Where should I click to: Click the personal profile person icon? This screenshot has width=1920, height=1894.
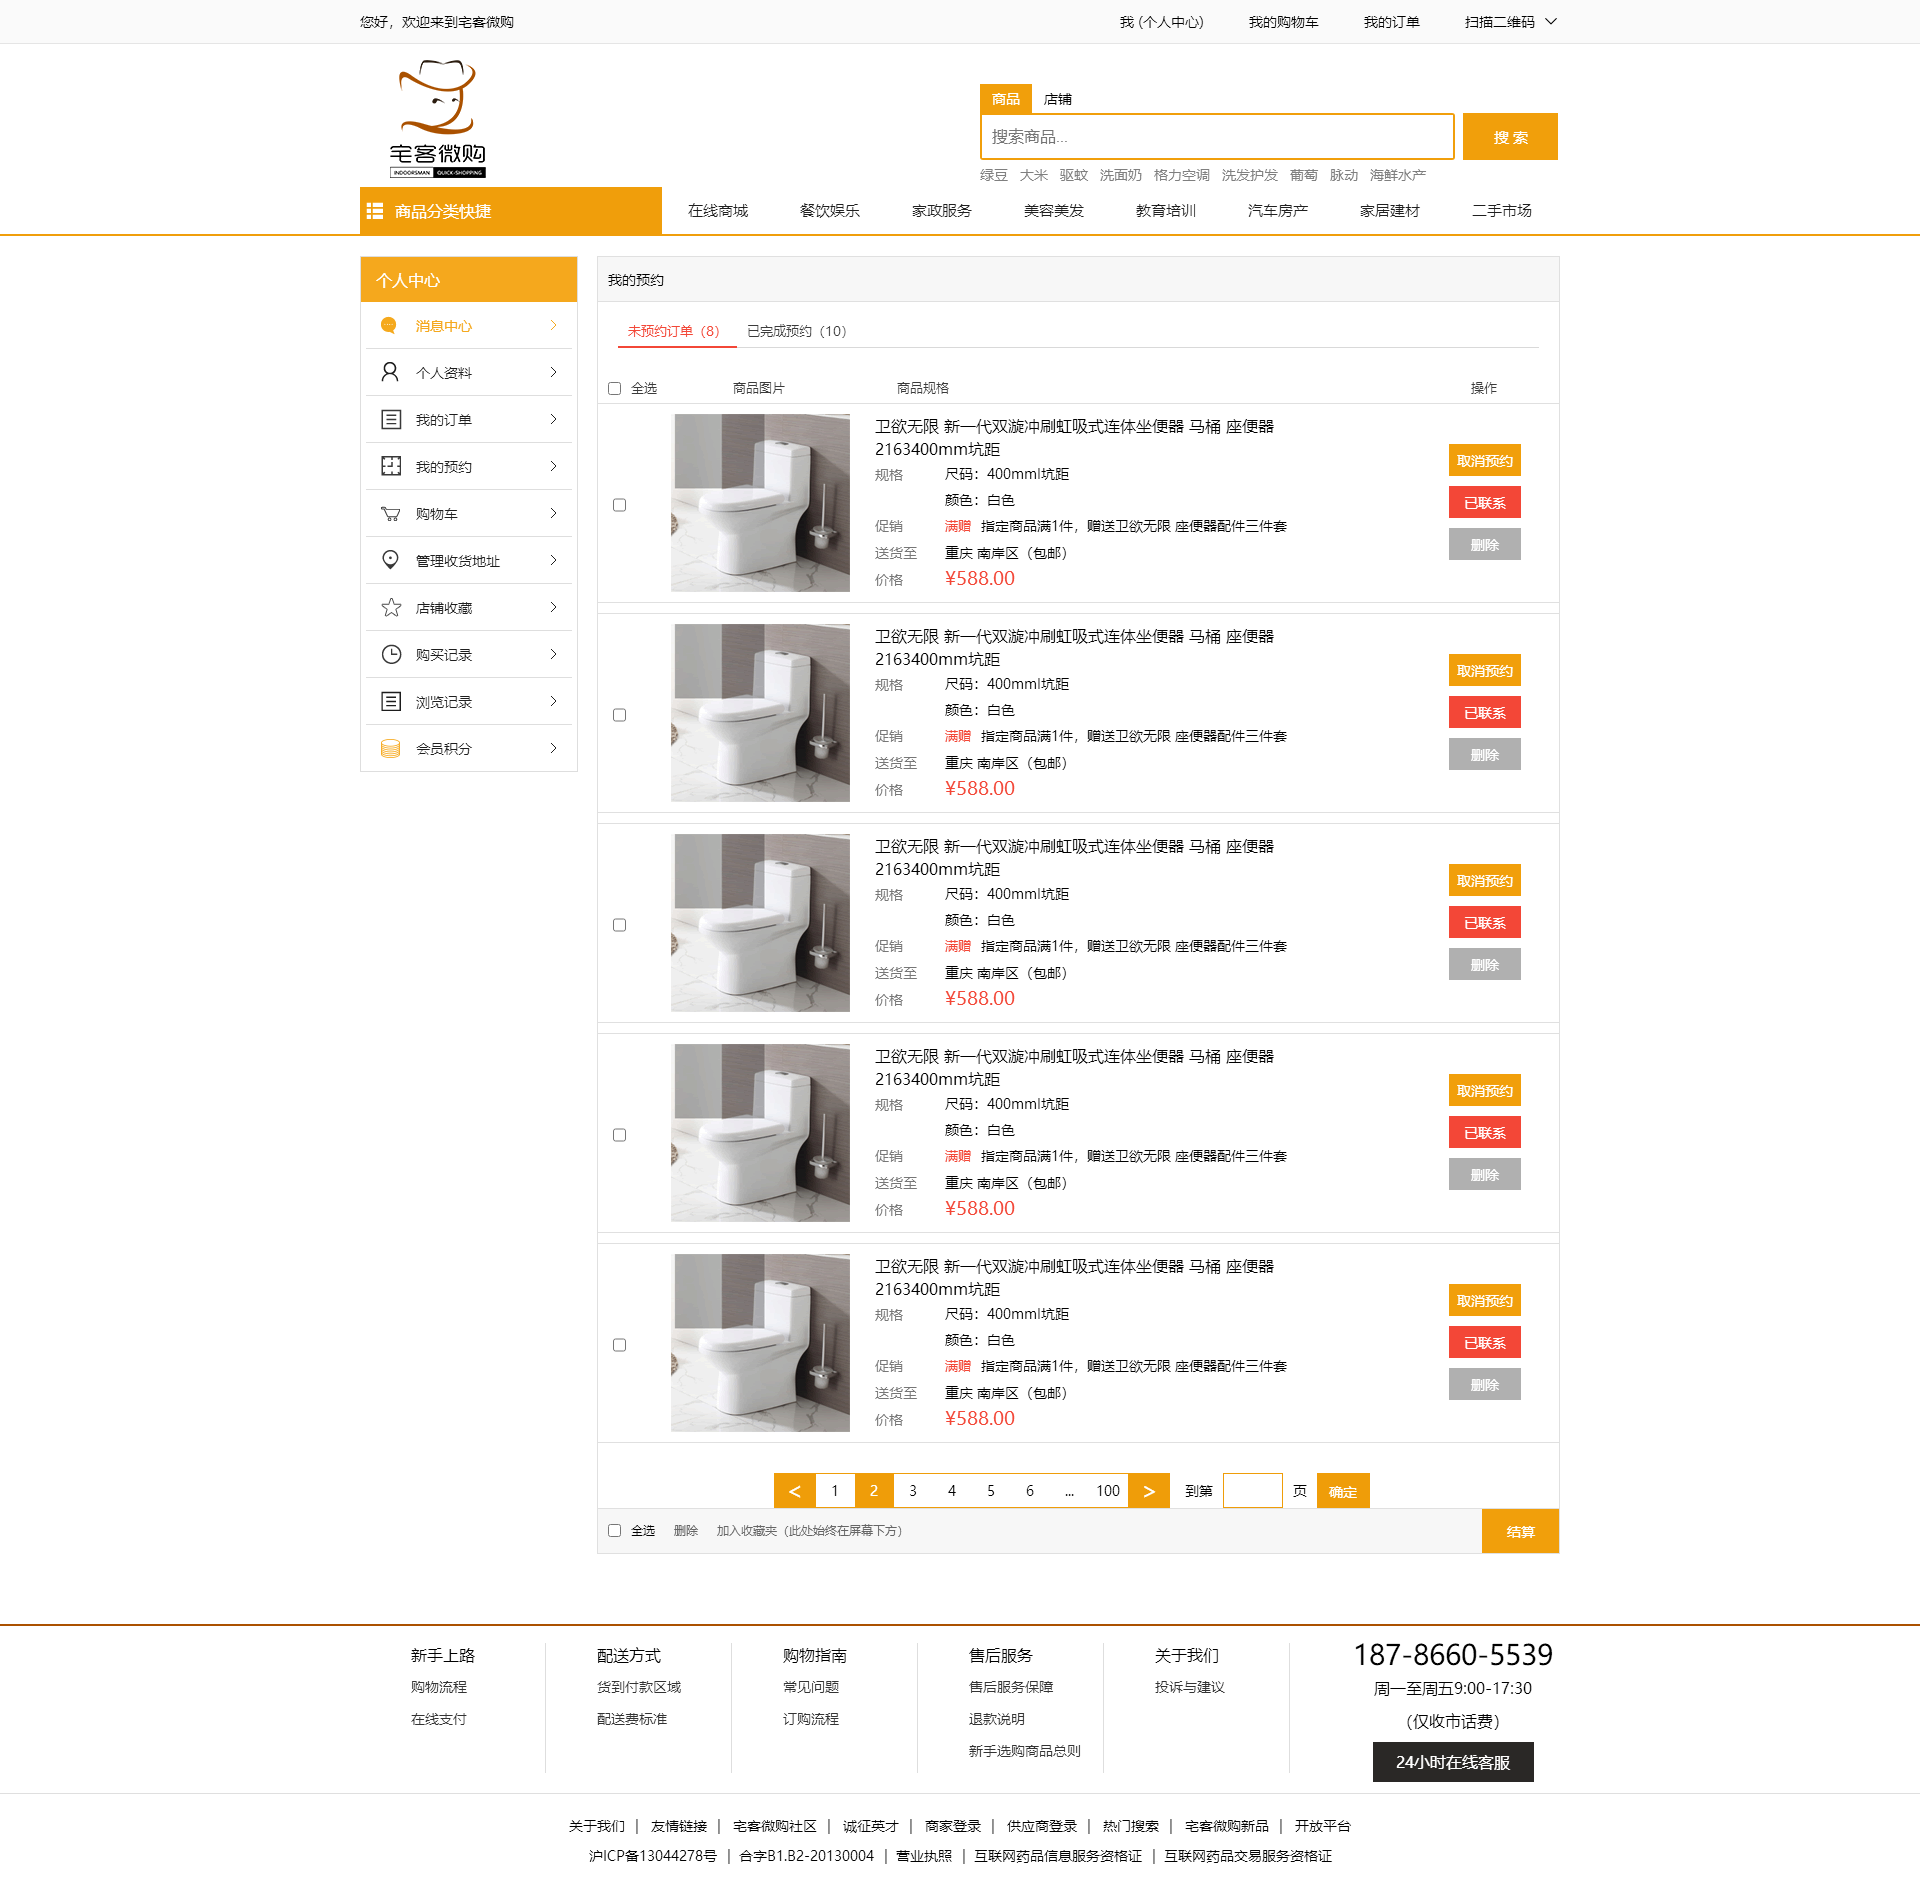pyautogui.click(x=390, y=372)
